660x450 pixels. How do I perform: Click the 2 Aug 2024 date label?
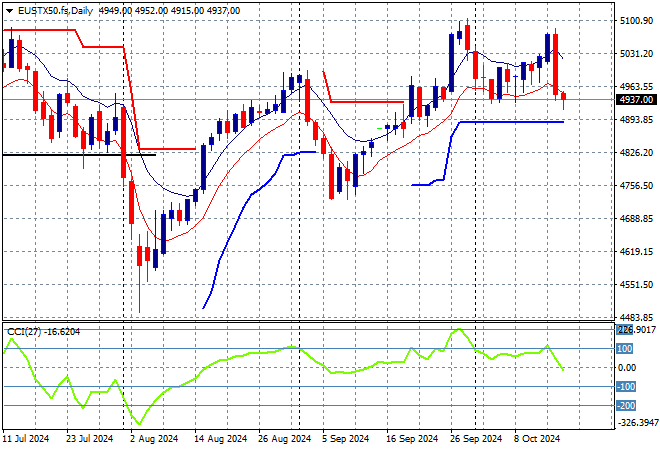[x=153, y=438]
